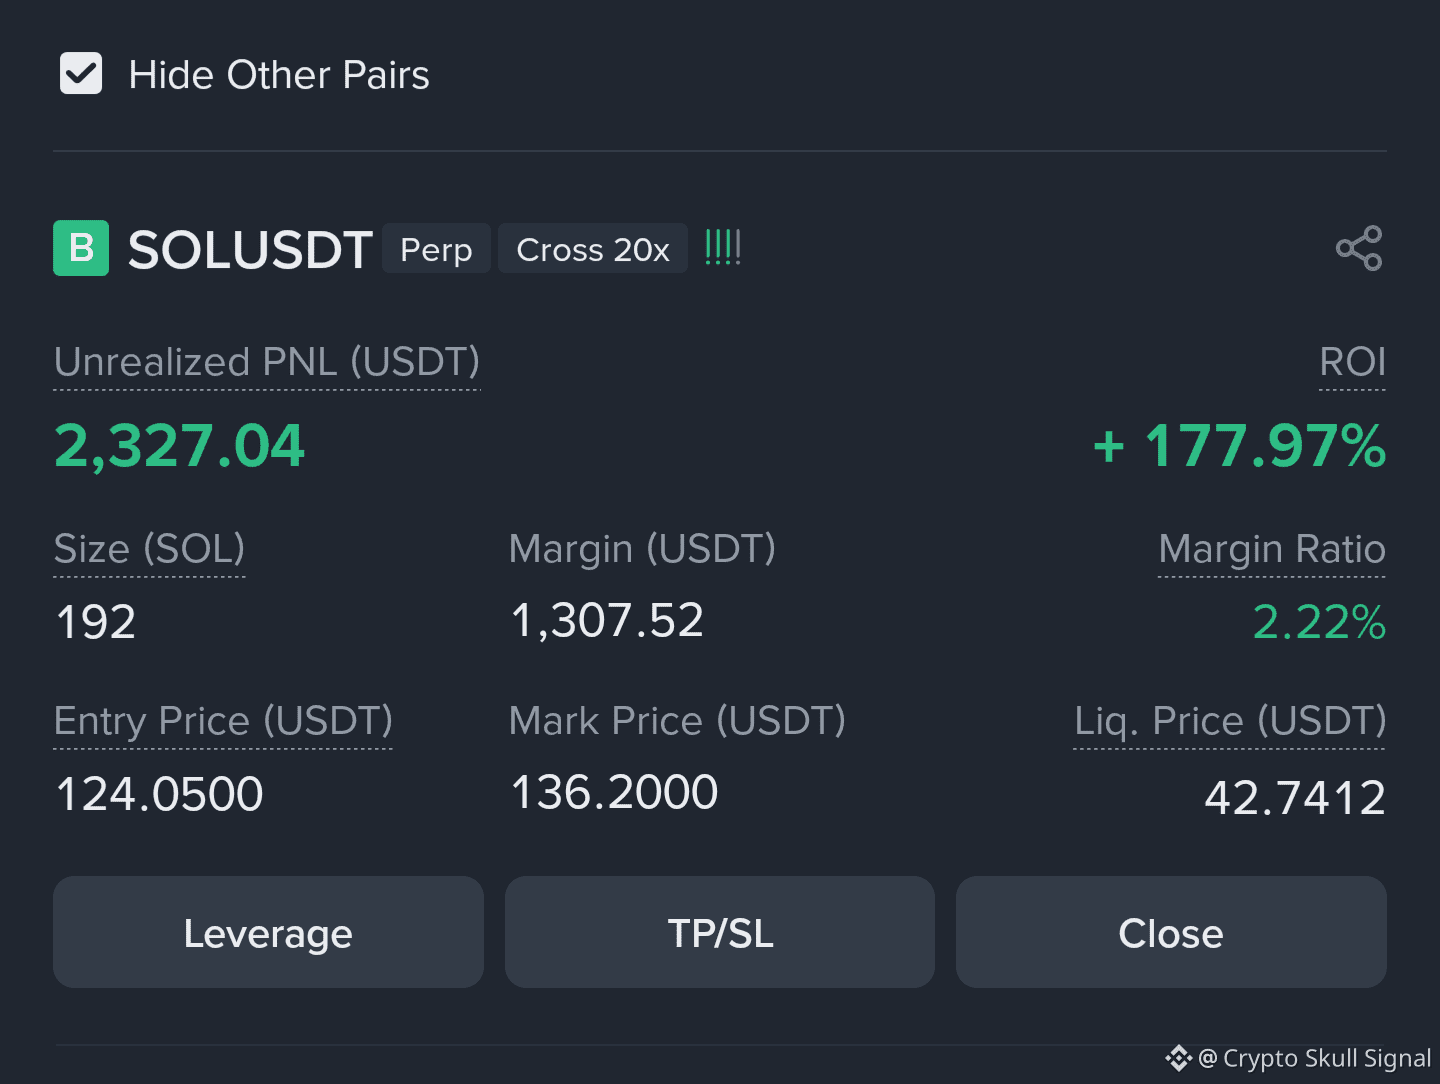Click the Binance logo beside SOLUSDT
1440x1084 pixels.
click(80, 249)
